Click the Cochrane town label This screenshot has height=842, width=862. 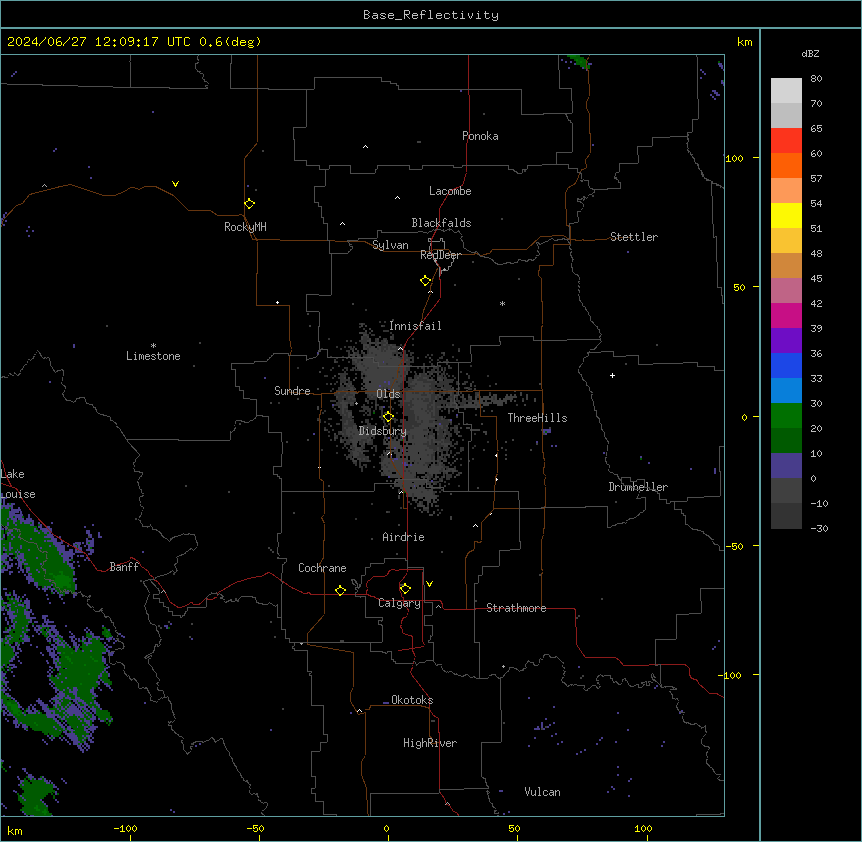coord(322,568)
